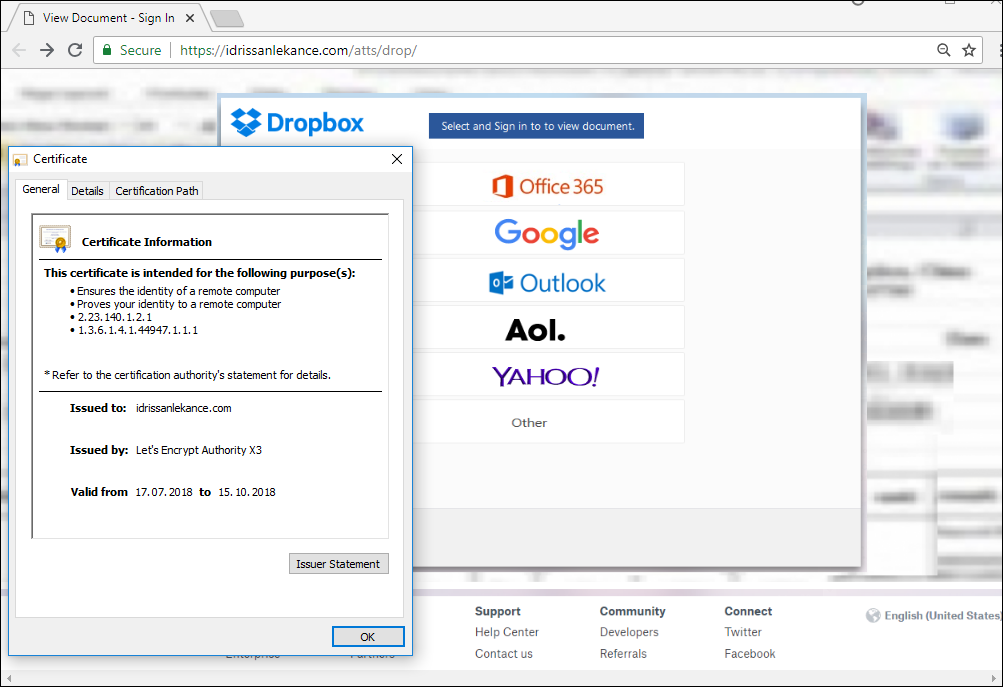The width and height of the screenshot is (1003, 687).
Task: Click the address bar URL
Action: pos(298,50)
